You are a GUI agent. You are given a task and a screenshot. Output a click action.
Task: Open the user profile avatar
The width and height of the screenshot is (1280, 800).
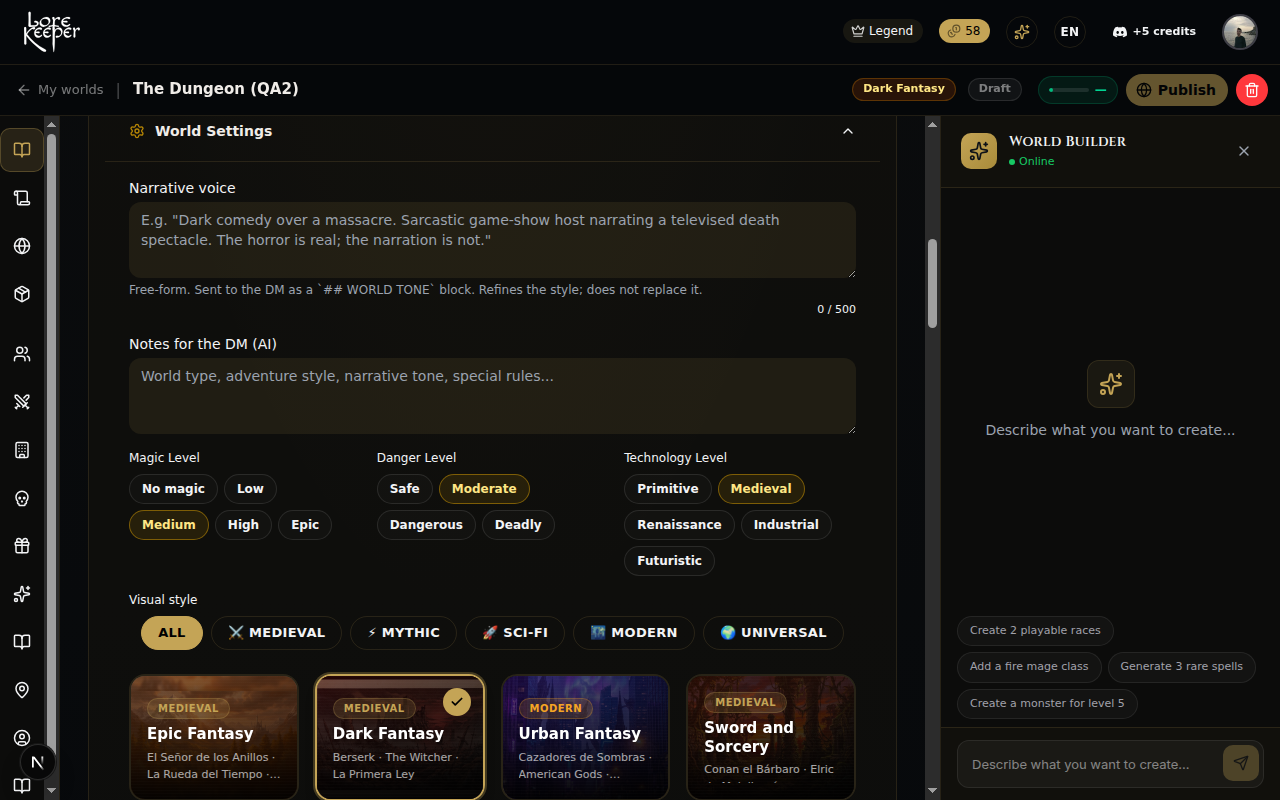1240,32
